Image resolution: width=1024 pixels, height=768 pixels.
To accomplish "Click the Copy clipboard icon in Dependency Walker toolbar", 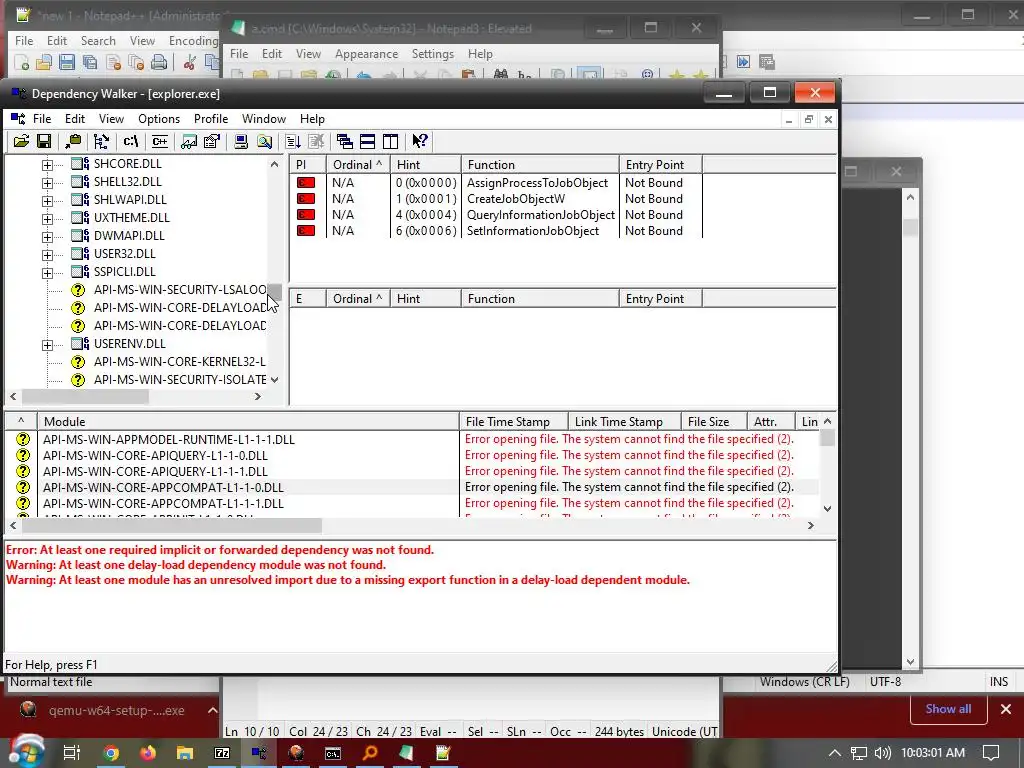I will tap(73, 141).
